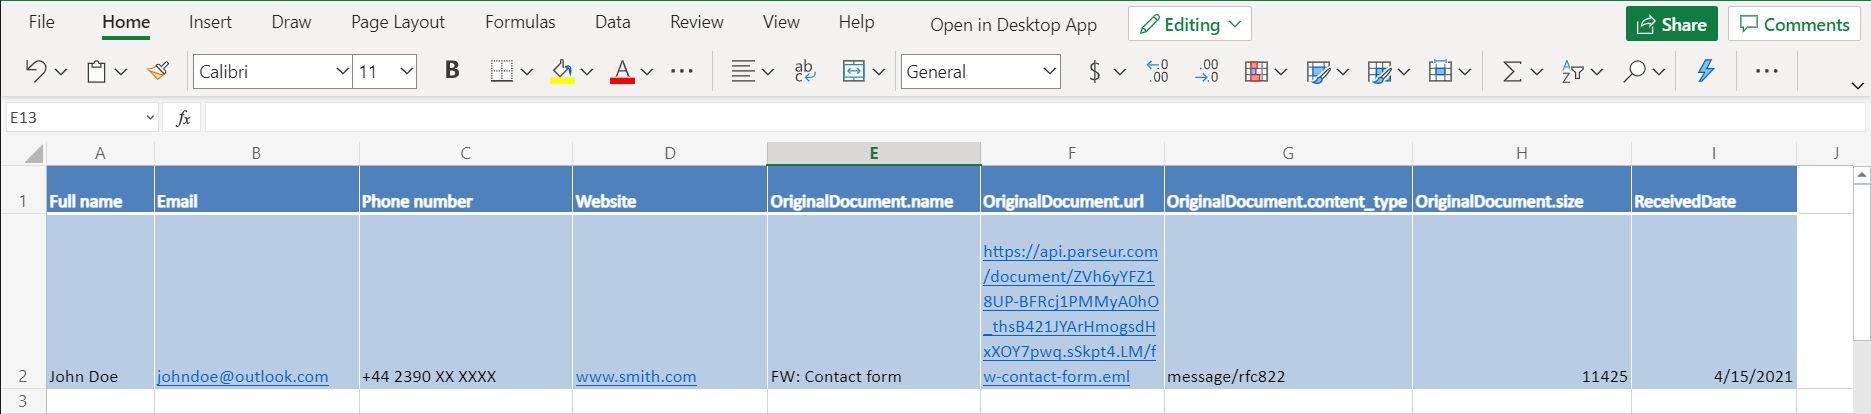Click the Sort and Filter icon

[x=1573, y=71]
